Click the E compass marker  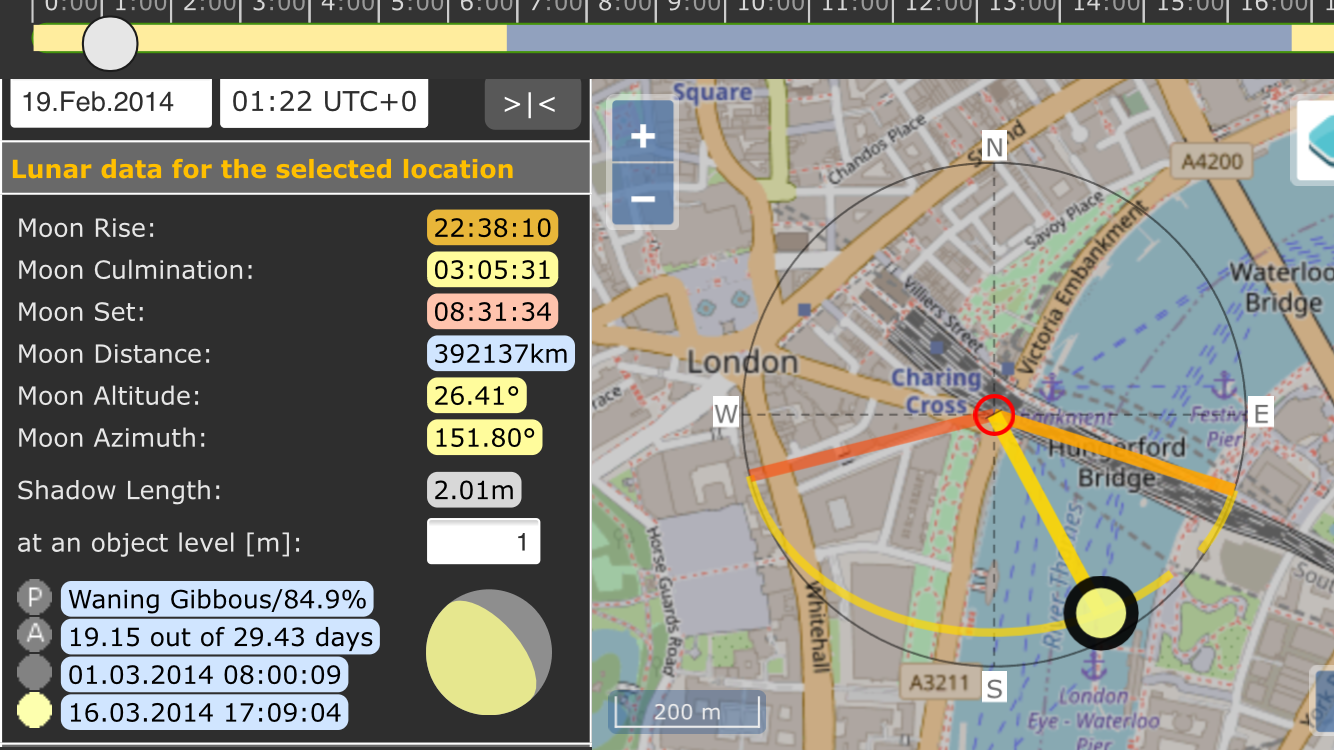pyautogui.click(x=1261, y=413)
